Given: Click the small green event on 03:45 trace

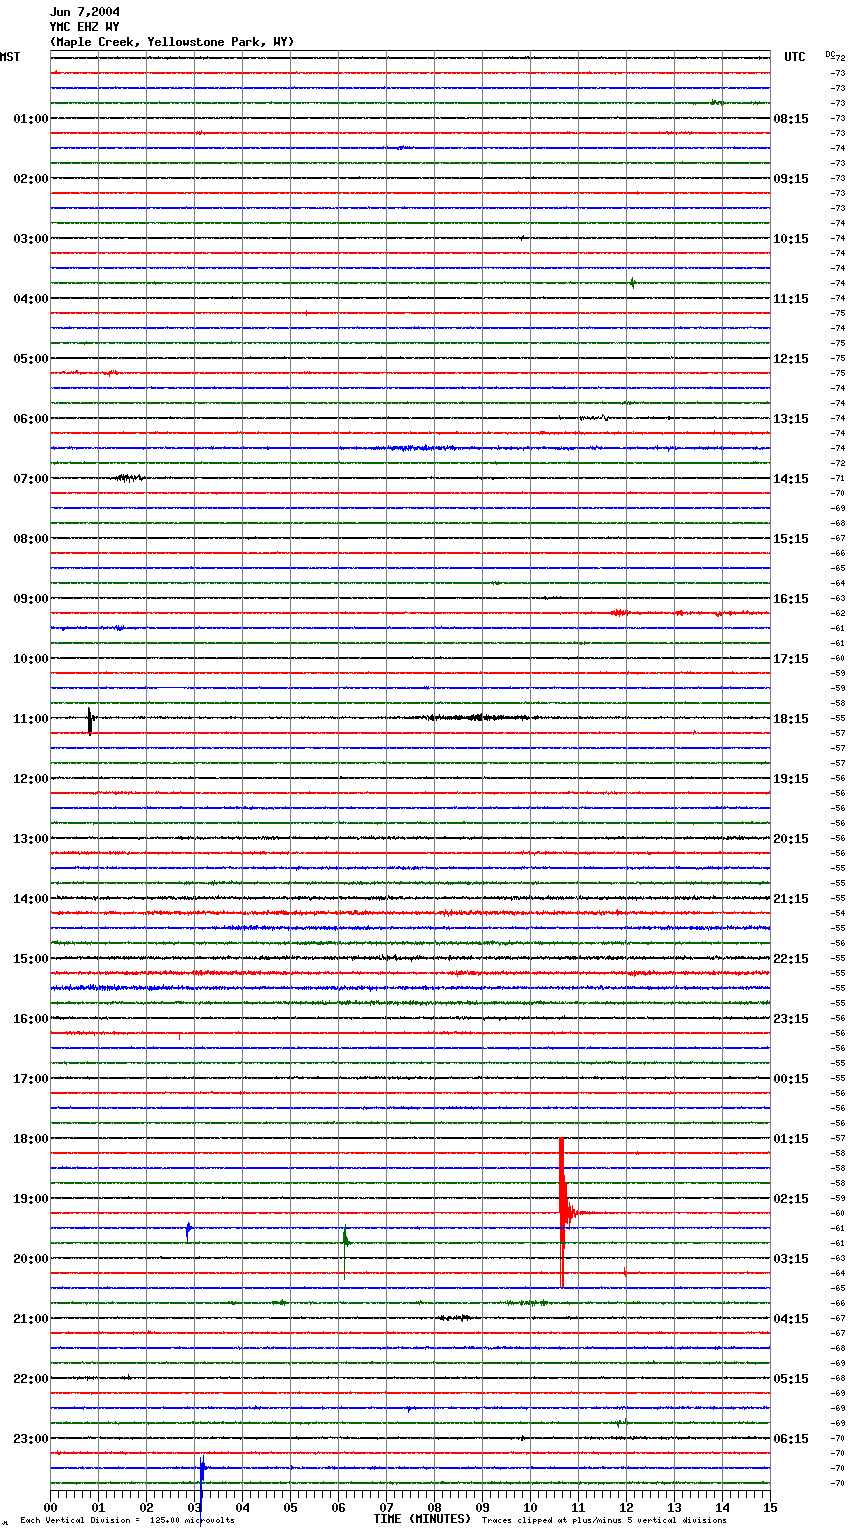Looking at the screenshot, I should tap(632, 283).
